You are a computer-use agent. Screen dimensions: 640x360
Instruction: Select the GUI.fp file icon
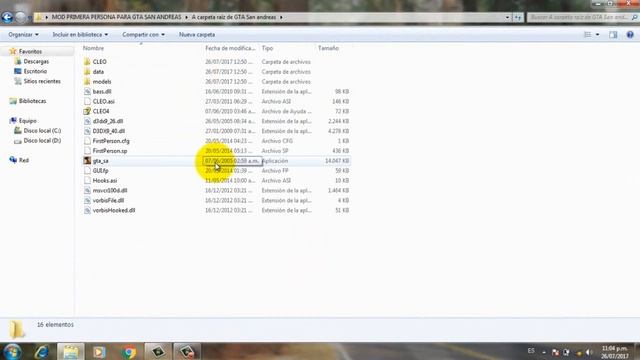pos(87,171)
